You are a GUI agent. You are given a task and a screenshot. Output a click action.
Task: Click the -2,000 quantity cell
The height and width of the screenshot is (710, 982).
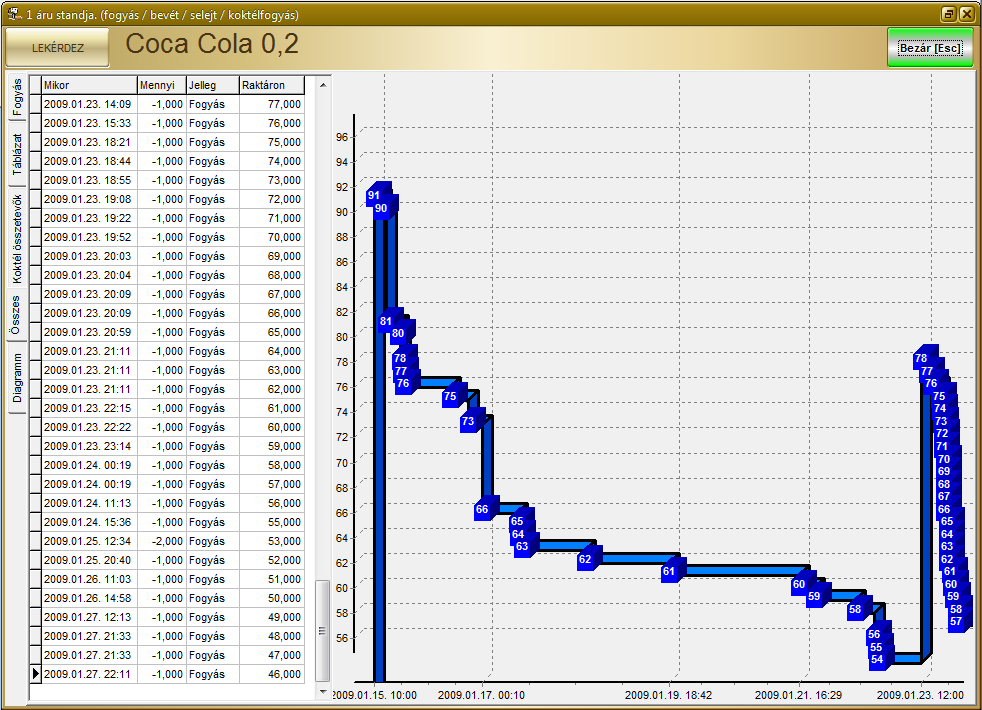[x=161, y=541]
